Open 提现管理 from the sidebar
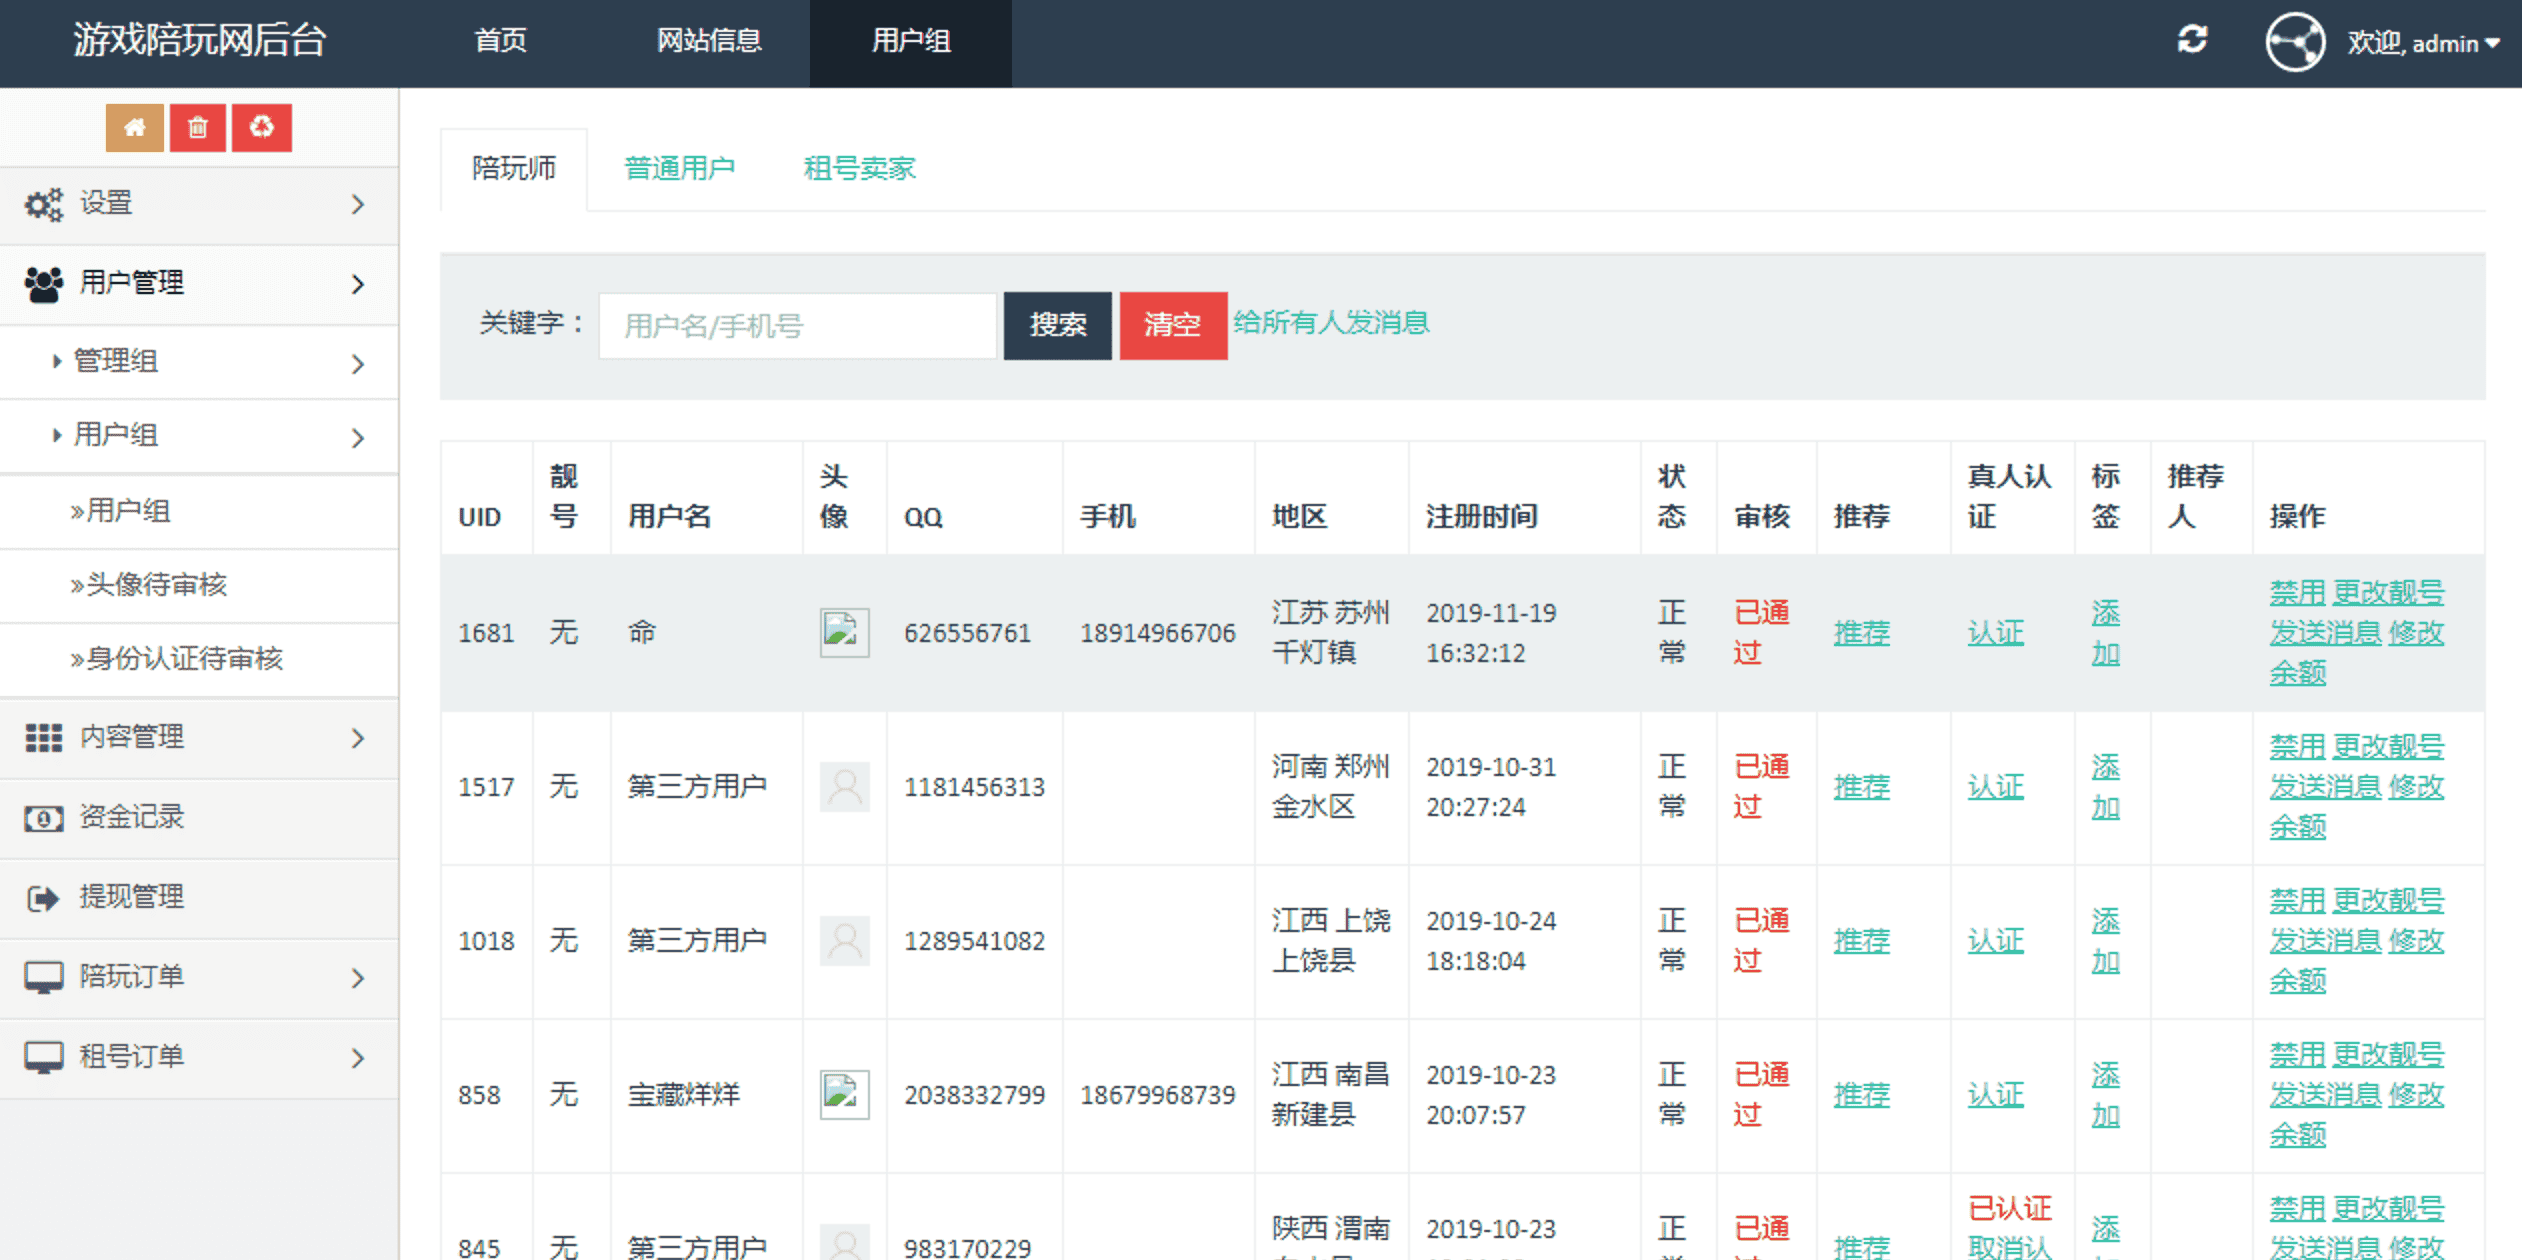This screenshot has width=2522, height=1260. coord(131,897)
